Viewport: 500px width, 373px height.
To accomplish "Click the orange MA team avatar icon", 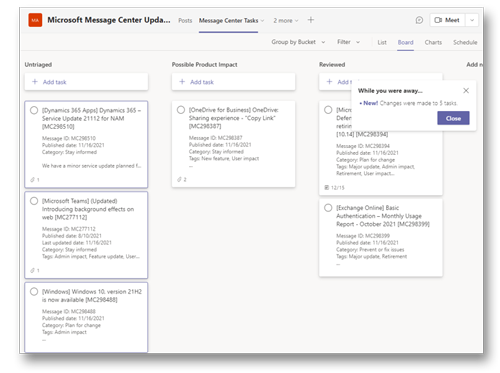I will point(35,20).
